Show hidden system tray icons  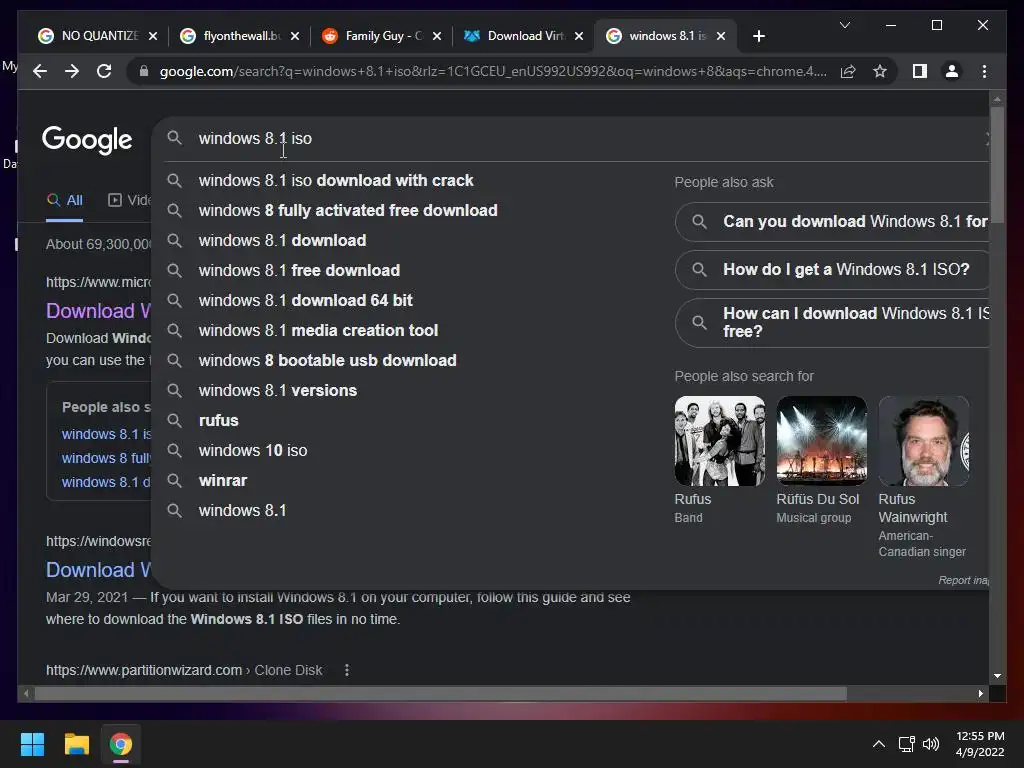tap(879, 744)
